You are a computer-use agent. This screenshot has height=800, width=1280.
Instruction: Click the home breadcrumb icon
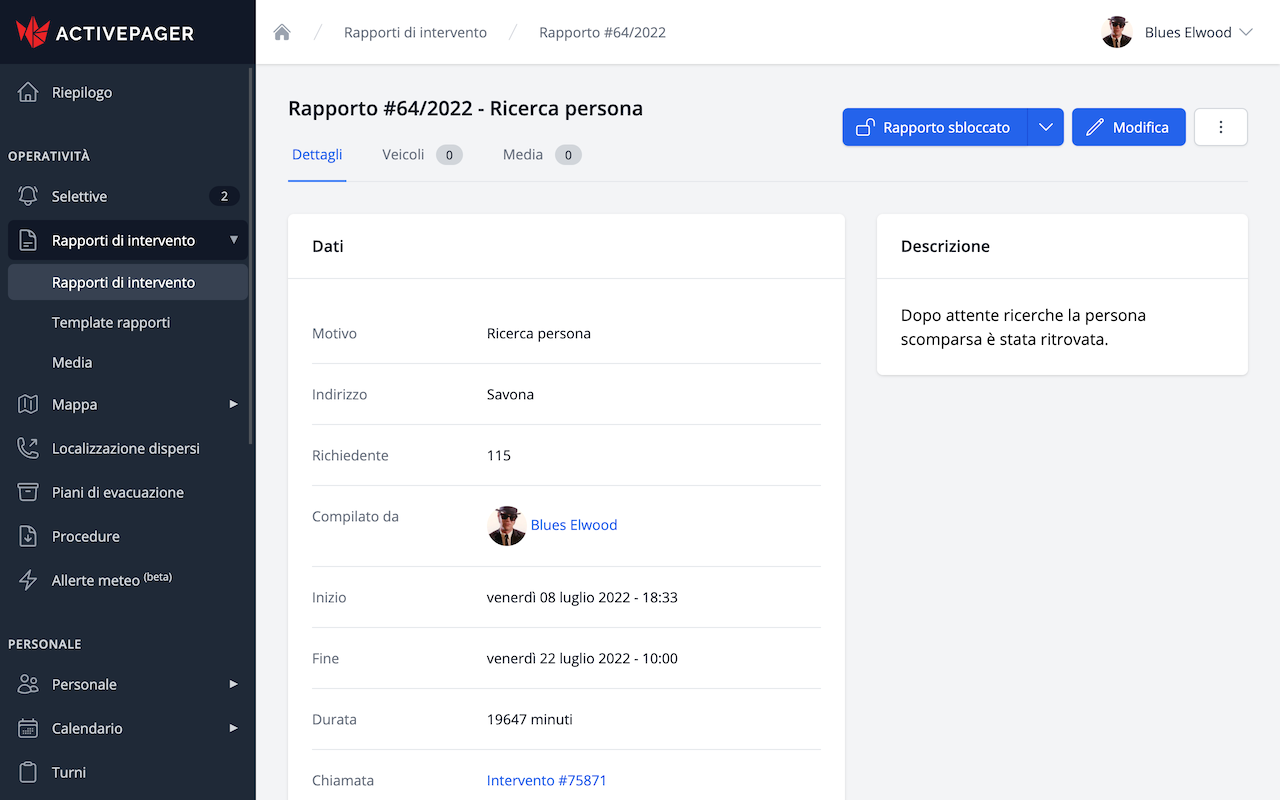(x=282, y=32)
